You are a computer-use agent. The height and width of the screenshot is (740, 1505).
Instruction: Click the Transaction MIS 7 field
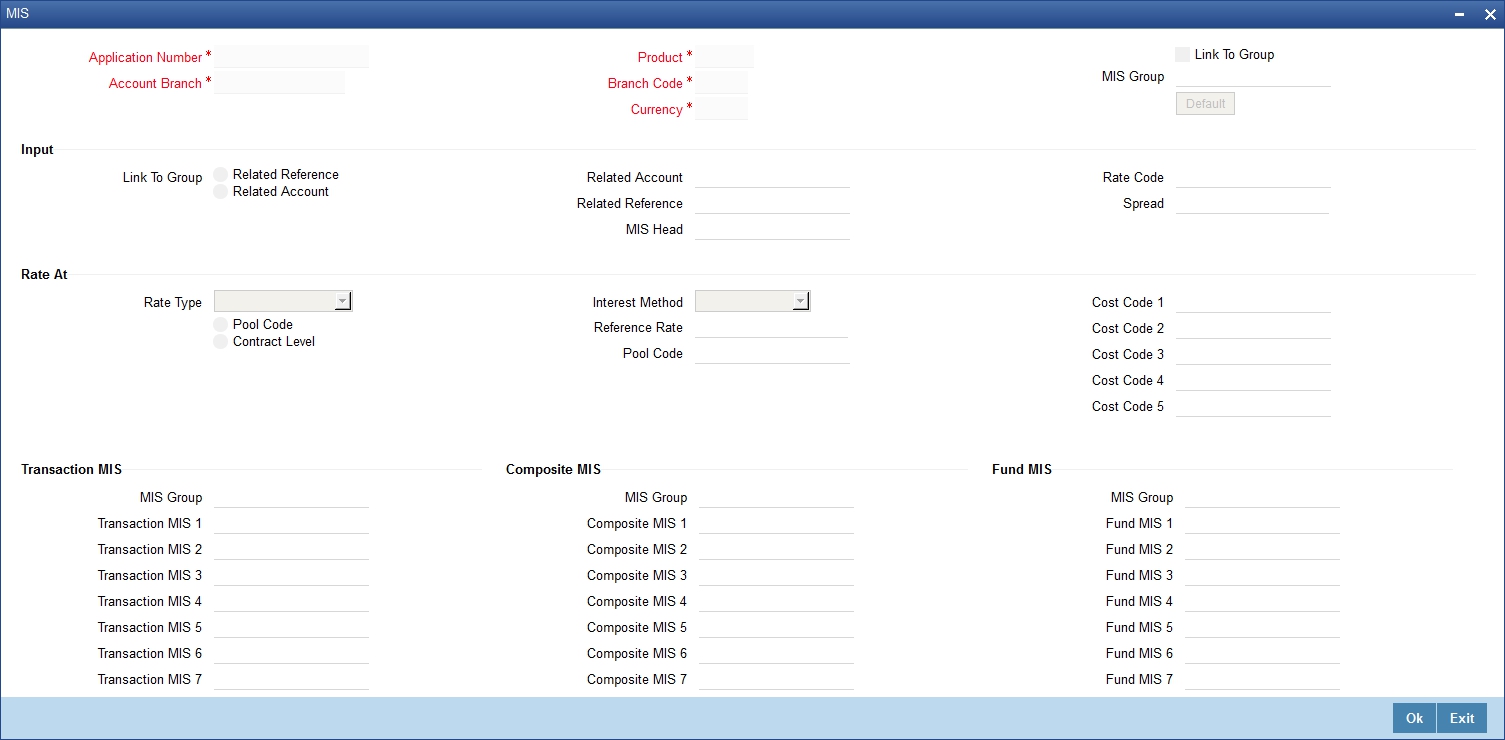[291, 679]
